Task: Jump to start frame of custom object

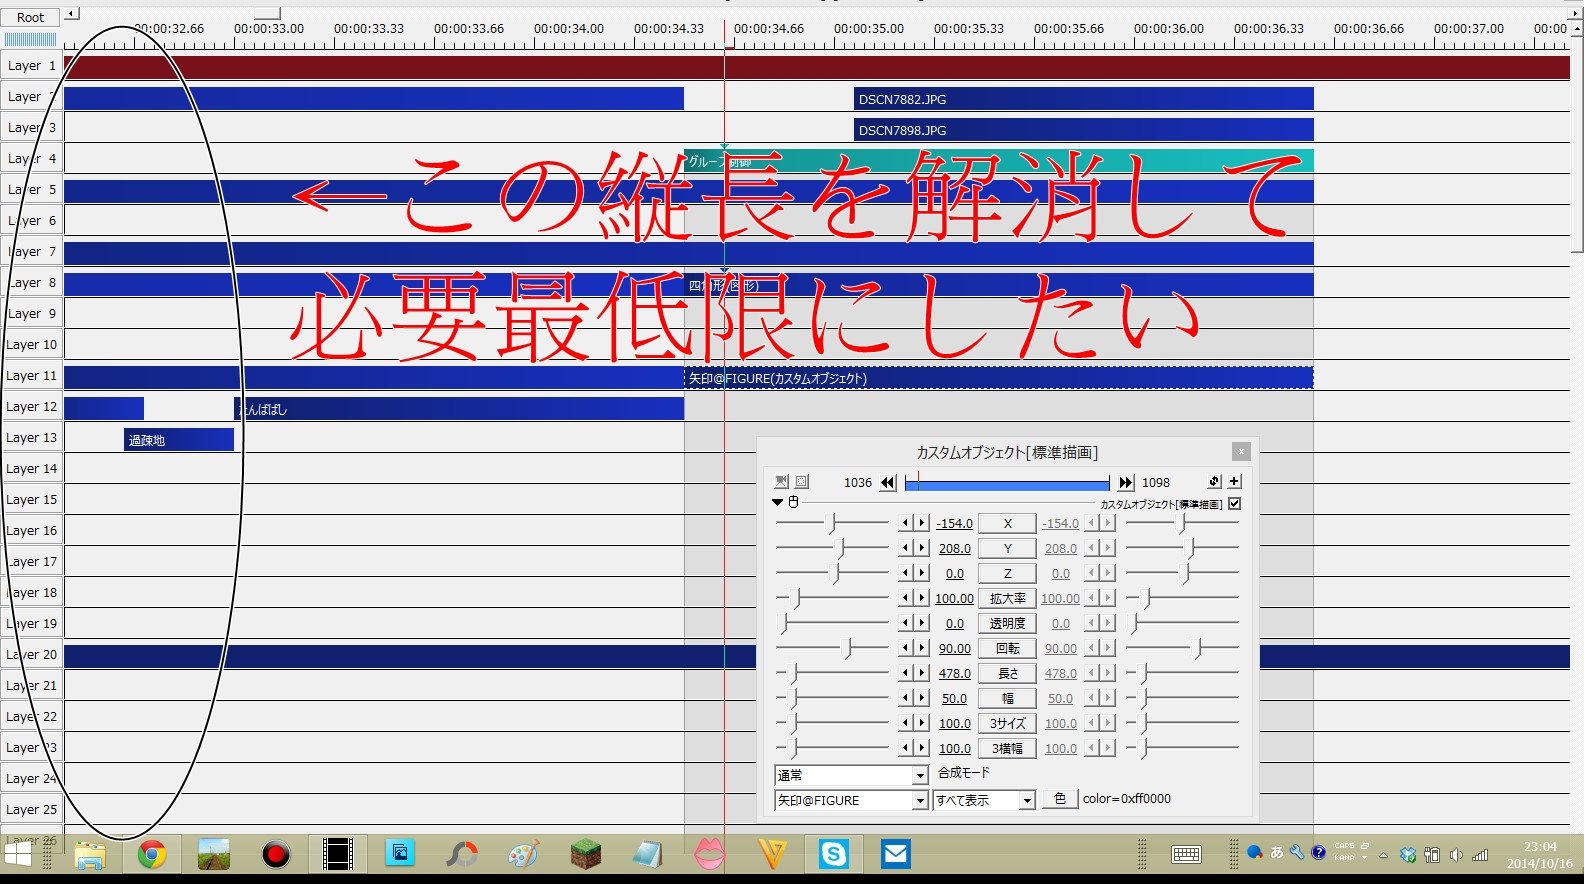Action: coord(887,482)
